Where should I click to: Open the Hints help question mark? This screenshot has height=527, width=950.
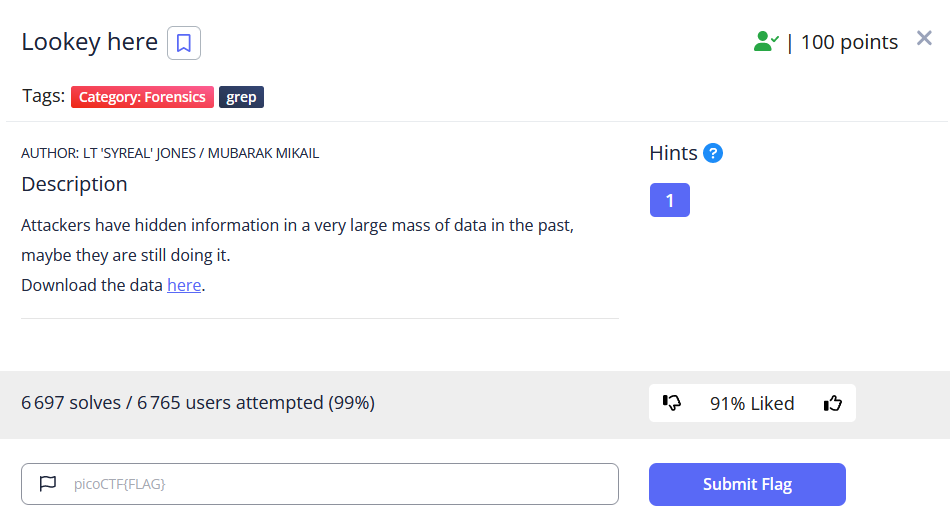click(x=712, y=153)
